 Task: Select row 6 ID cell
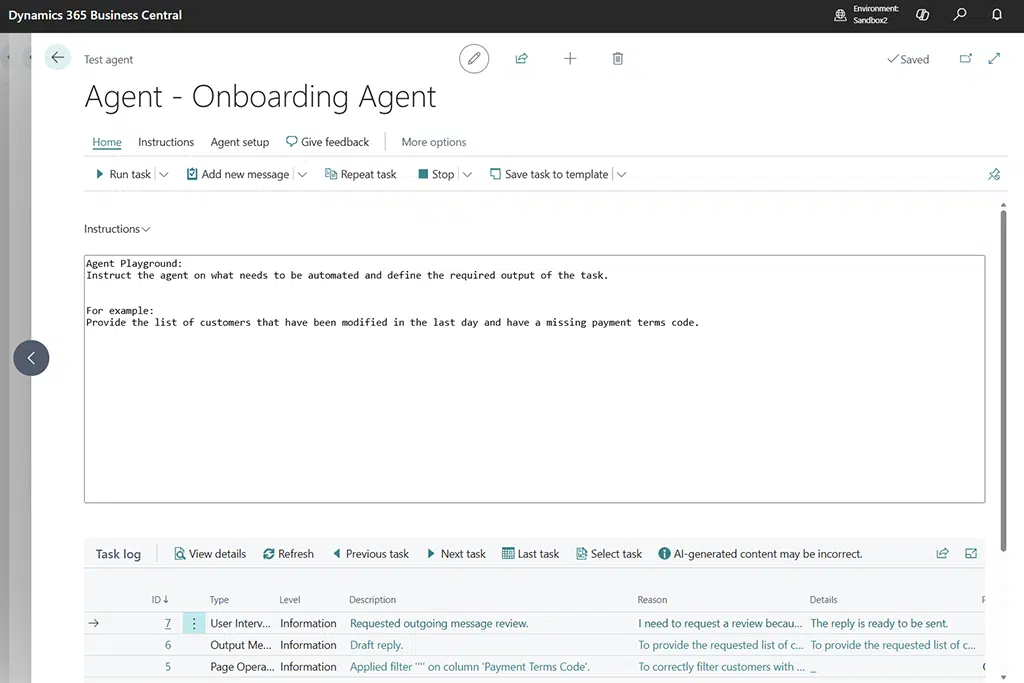click(x=168, y=645)
